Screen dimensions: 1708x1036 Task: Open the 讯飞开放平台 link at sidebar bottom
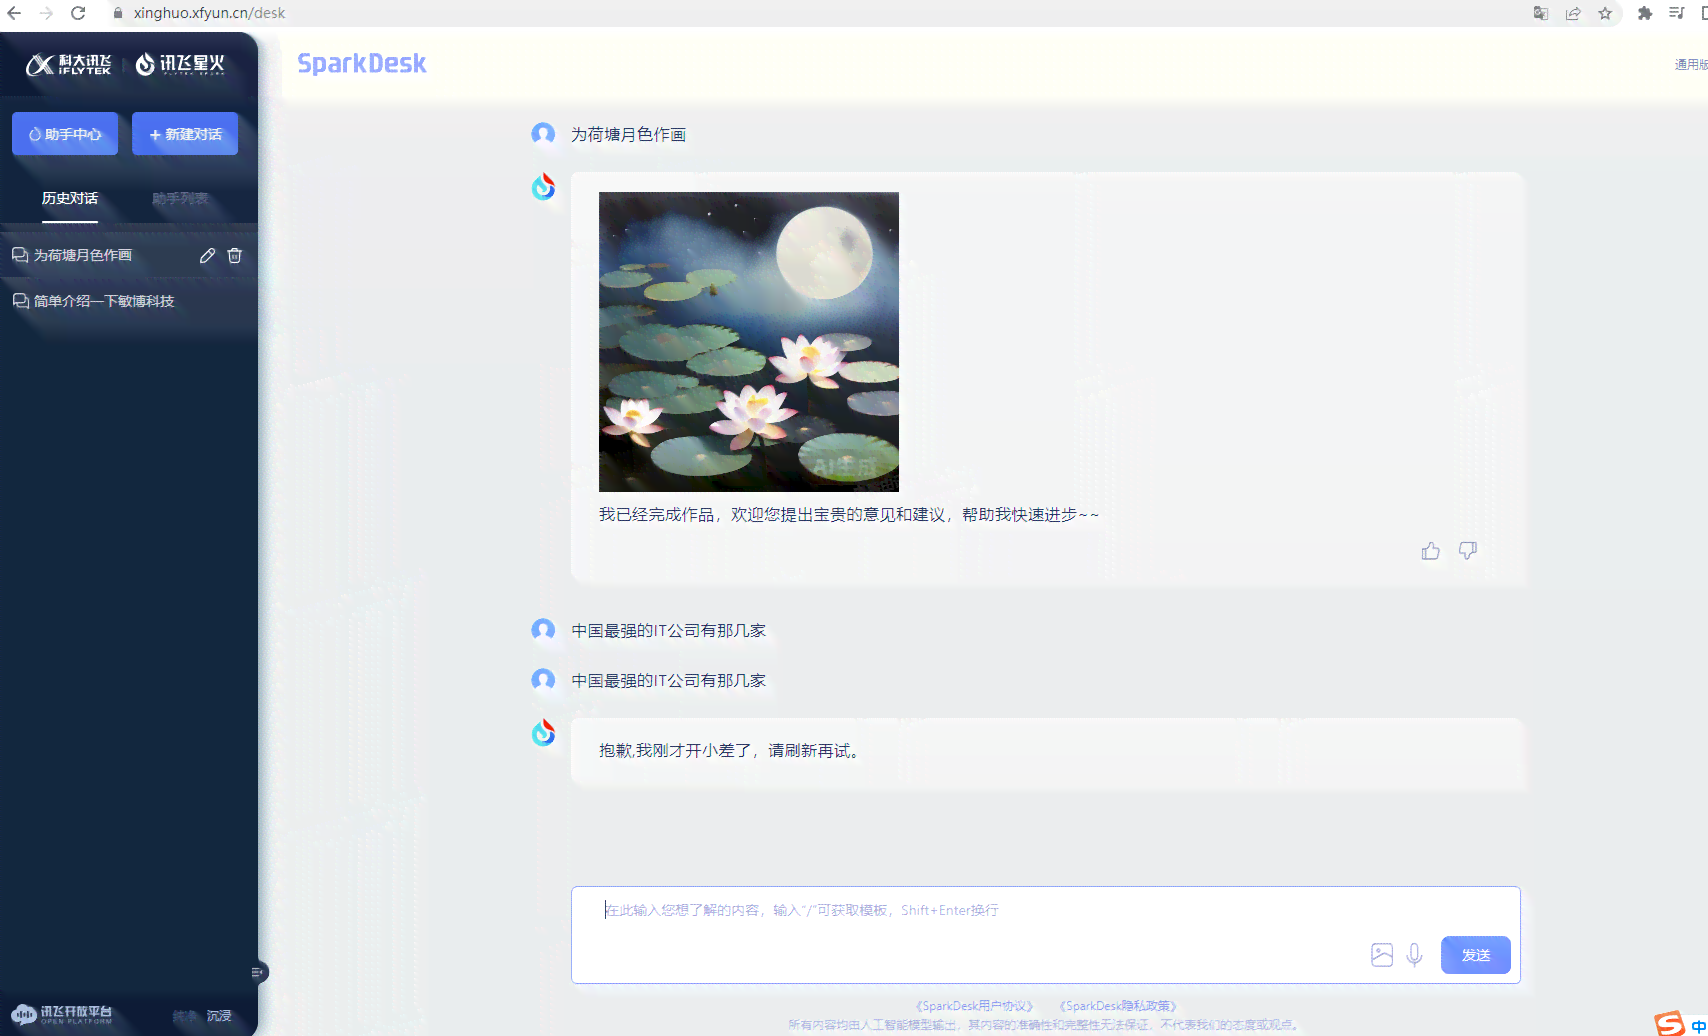62,1015
